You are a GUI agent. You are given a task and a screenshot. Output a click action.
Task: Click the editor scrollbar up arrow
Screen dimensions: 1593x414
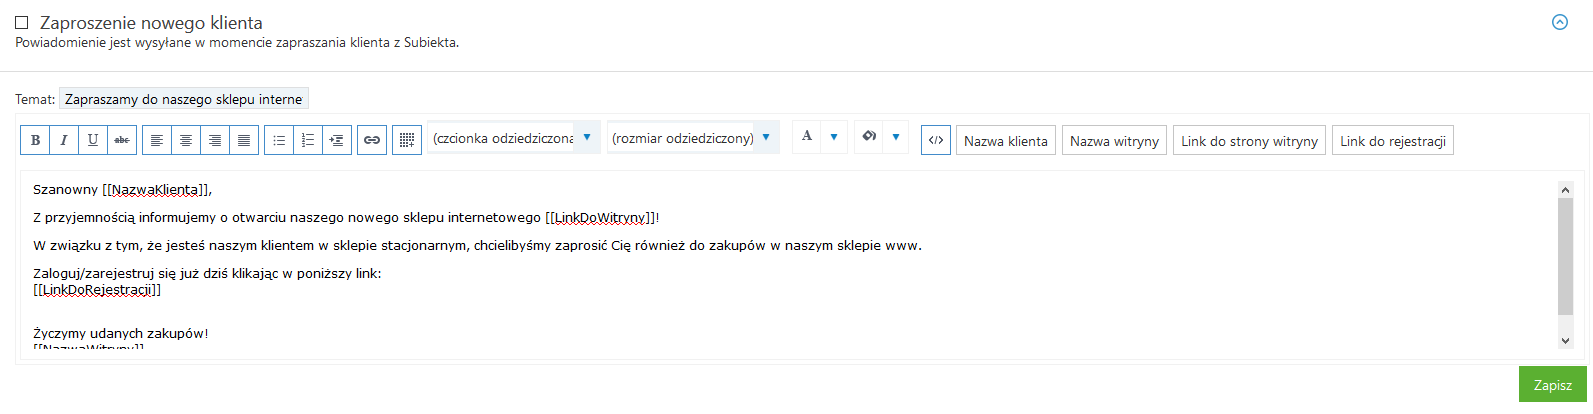click(x=1566, y=189)
